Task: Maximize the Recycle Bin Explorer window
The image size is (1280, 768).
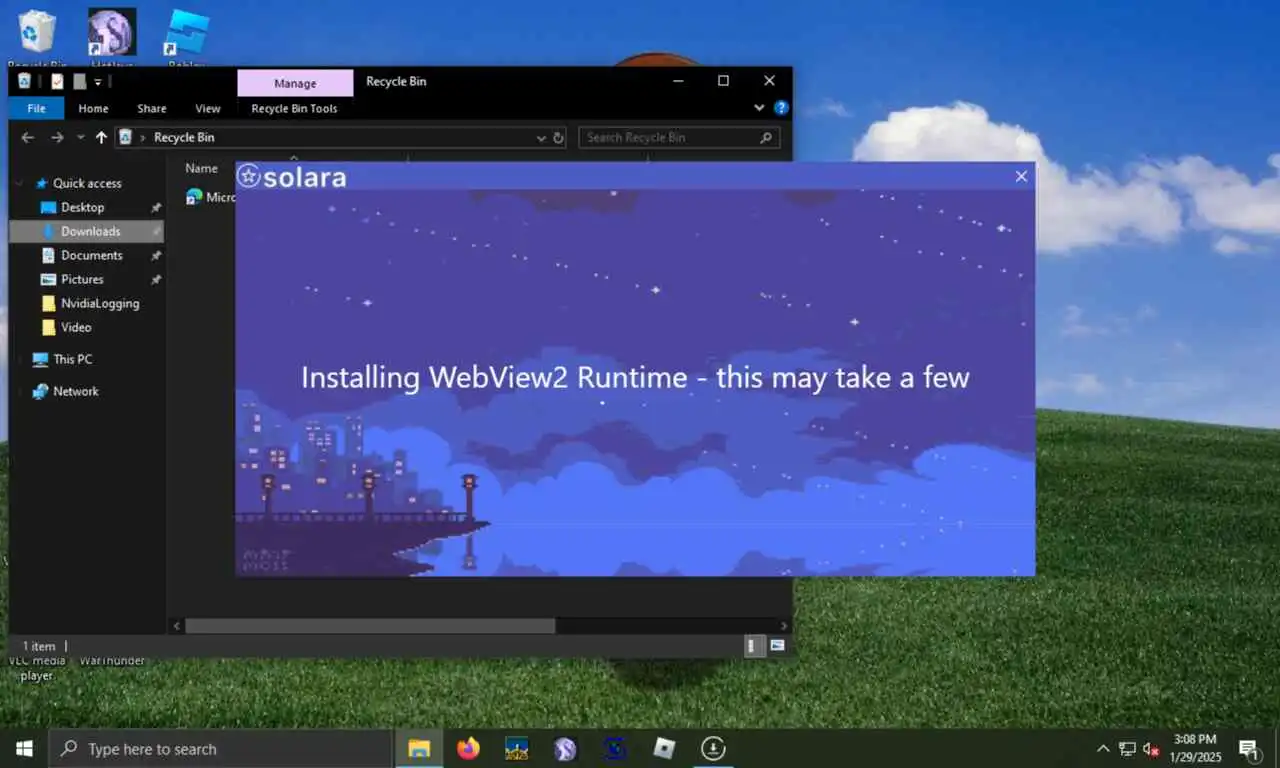Action: coord(723,81)
